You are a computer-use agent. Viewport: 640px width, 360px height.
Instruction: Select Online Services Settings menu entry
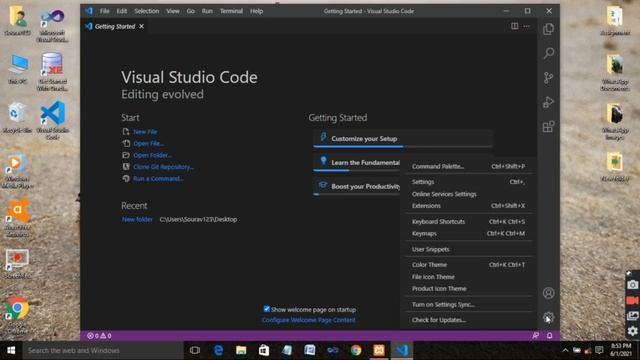pos(468,194)
